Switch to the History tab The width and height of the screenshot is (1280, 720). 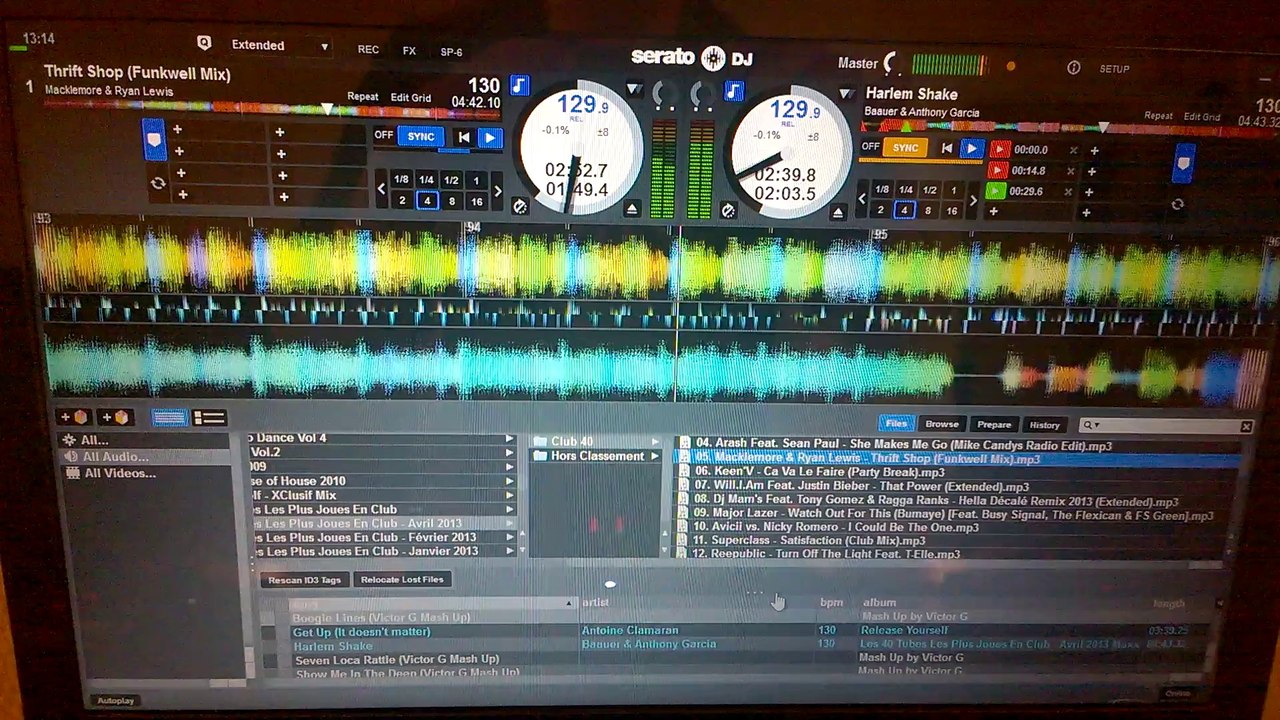[1044, 425]
